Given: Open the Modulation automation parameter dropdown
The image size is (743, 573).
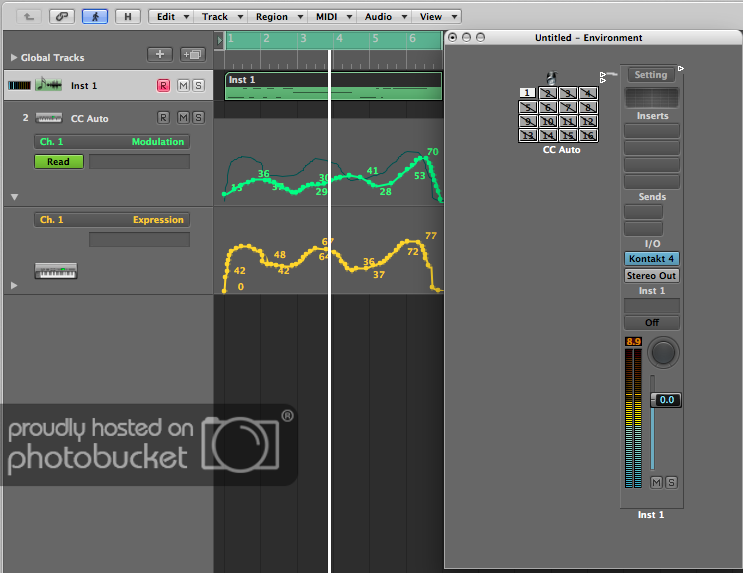Looking at the screenshot, I should 111,142.
